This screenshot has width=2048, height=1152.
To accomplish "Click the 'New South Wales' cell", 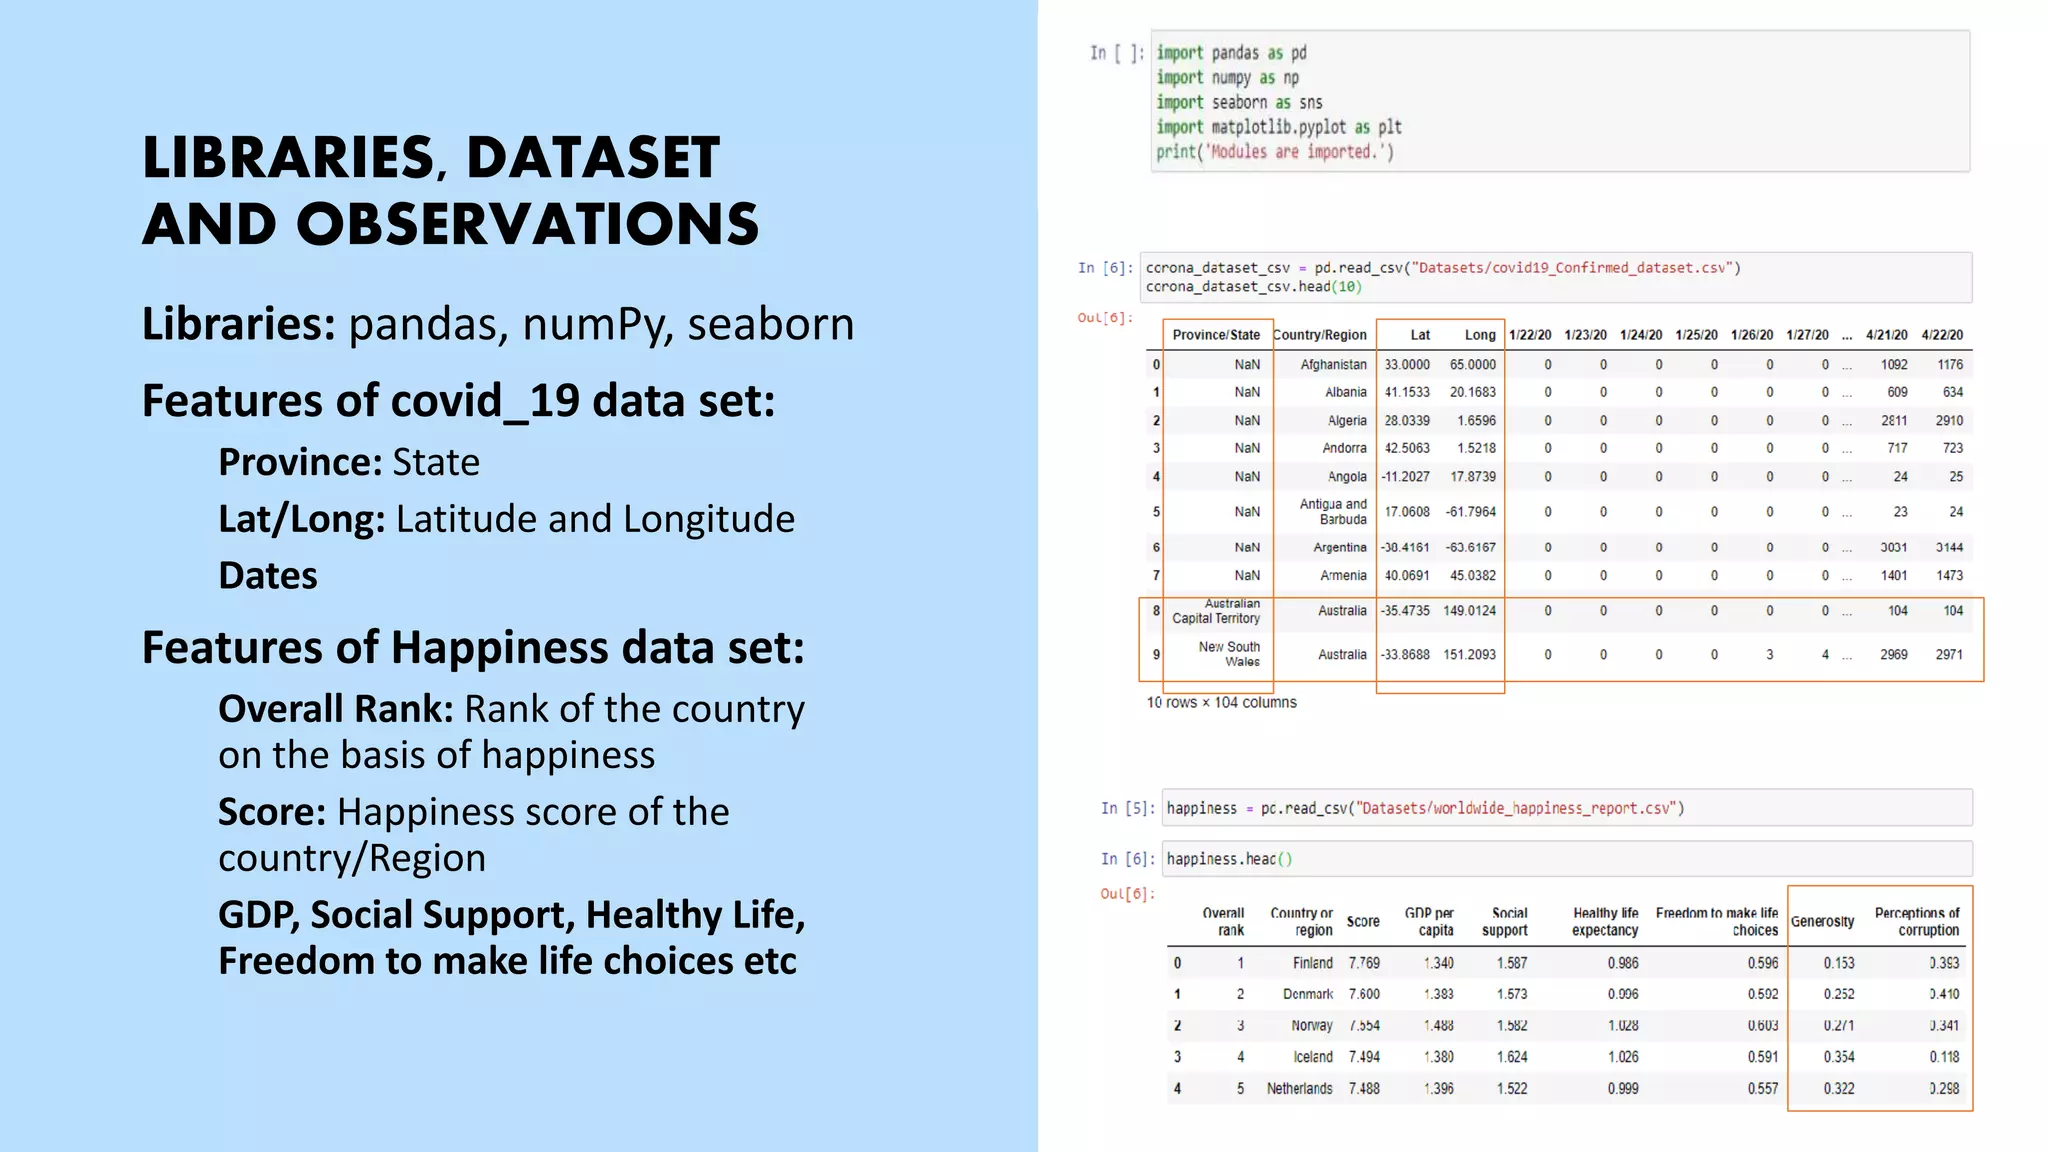I will 1229,654.
